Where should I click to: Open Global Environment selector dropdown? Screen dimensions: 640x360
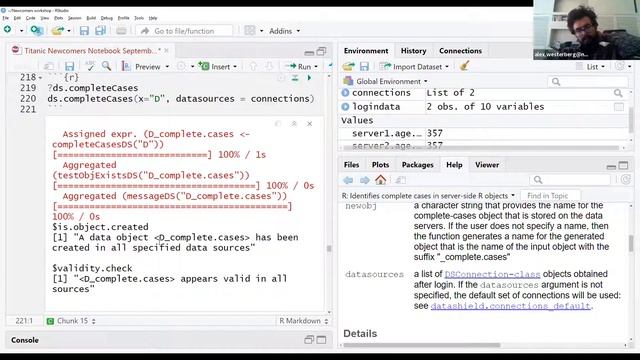coord(385,81)
